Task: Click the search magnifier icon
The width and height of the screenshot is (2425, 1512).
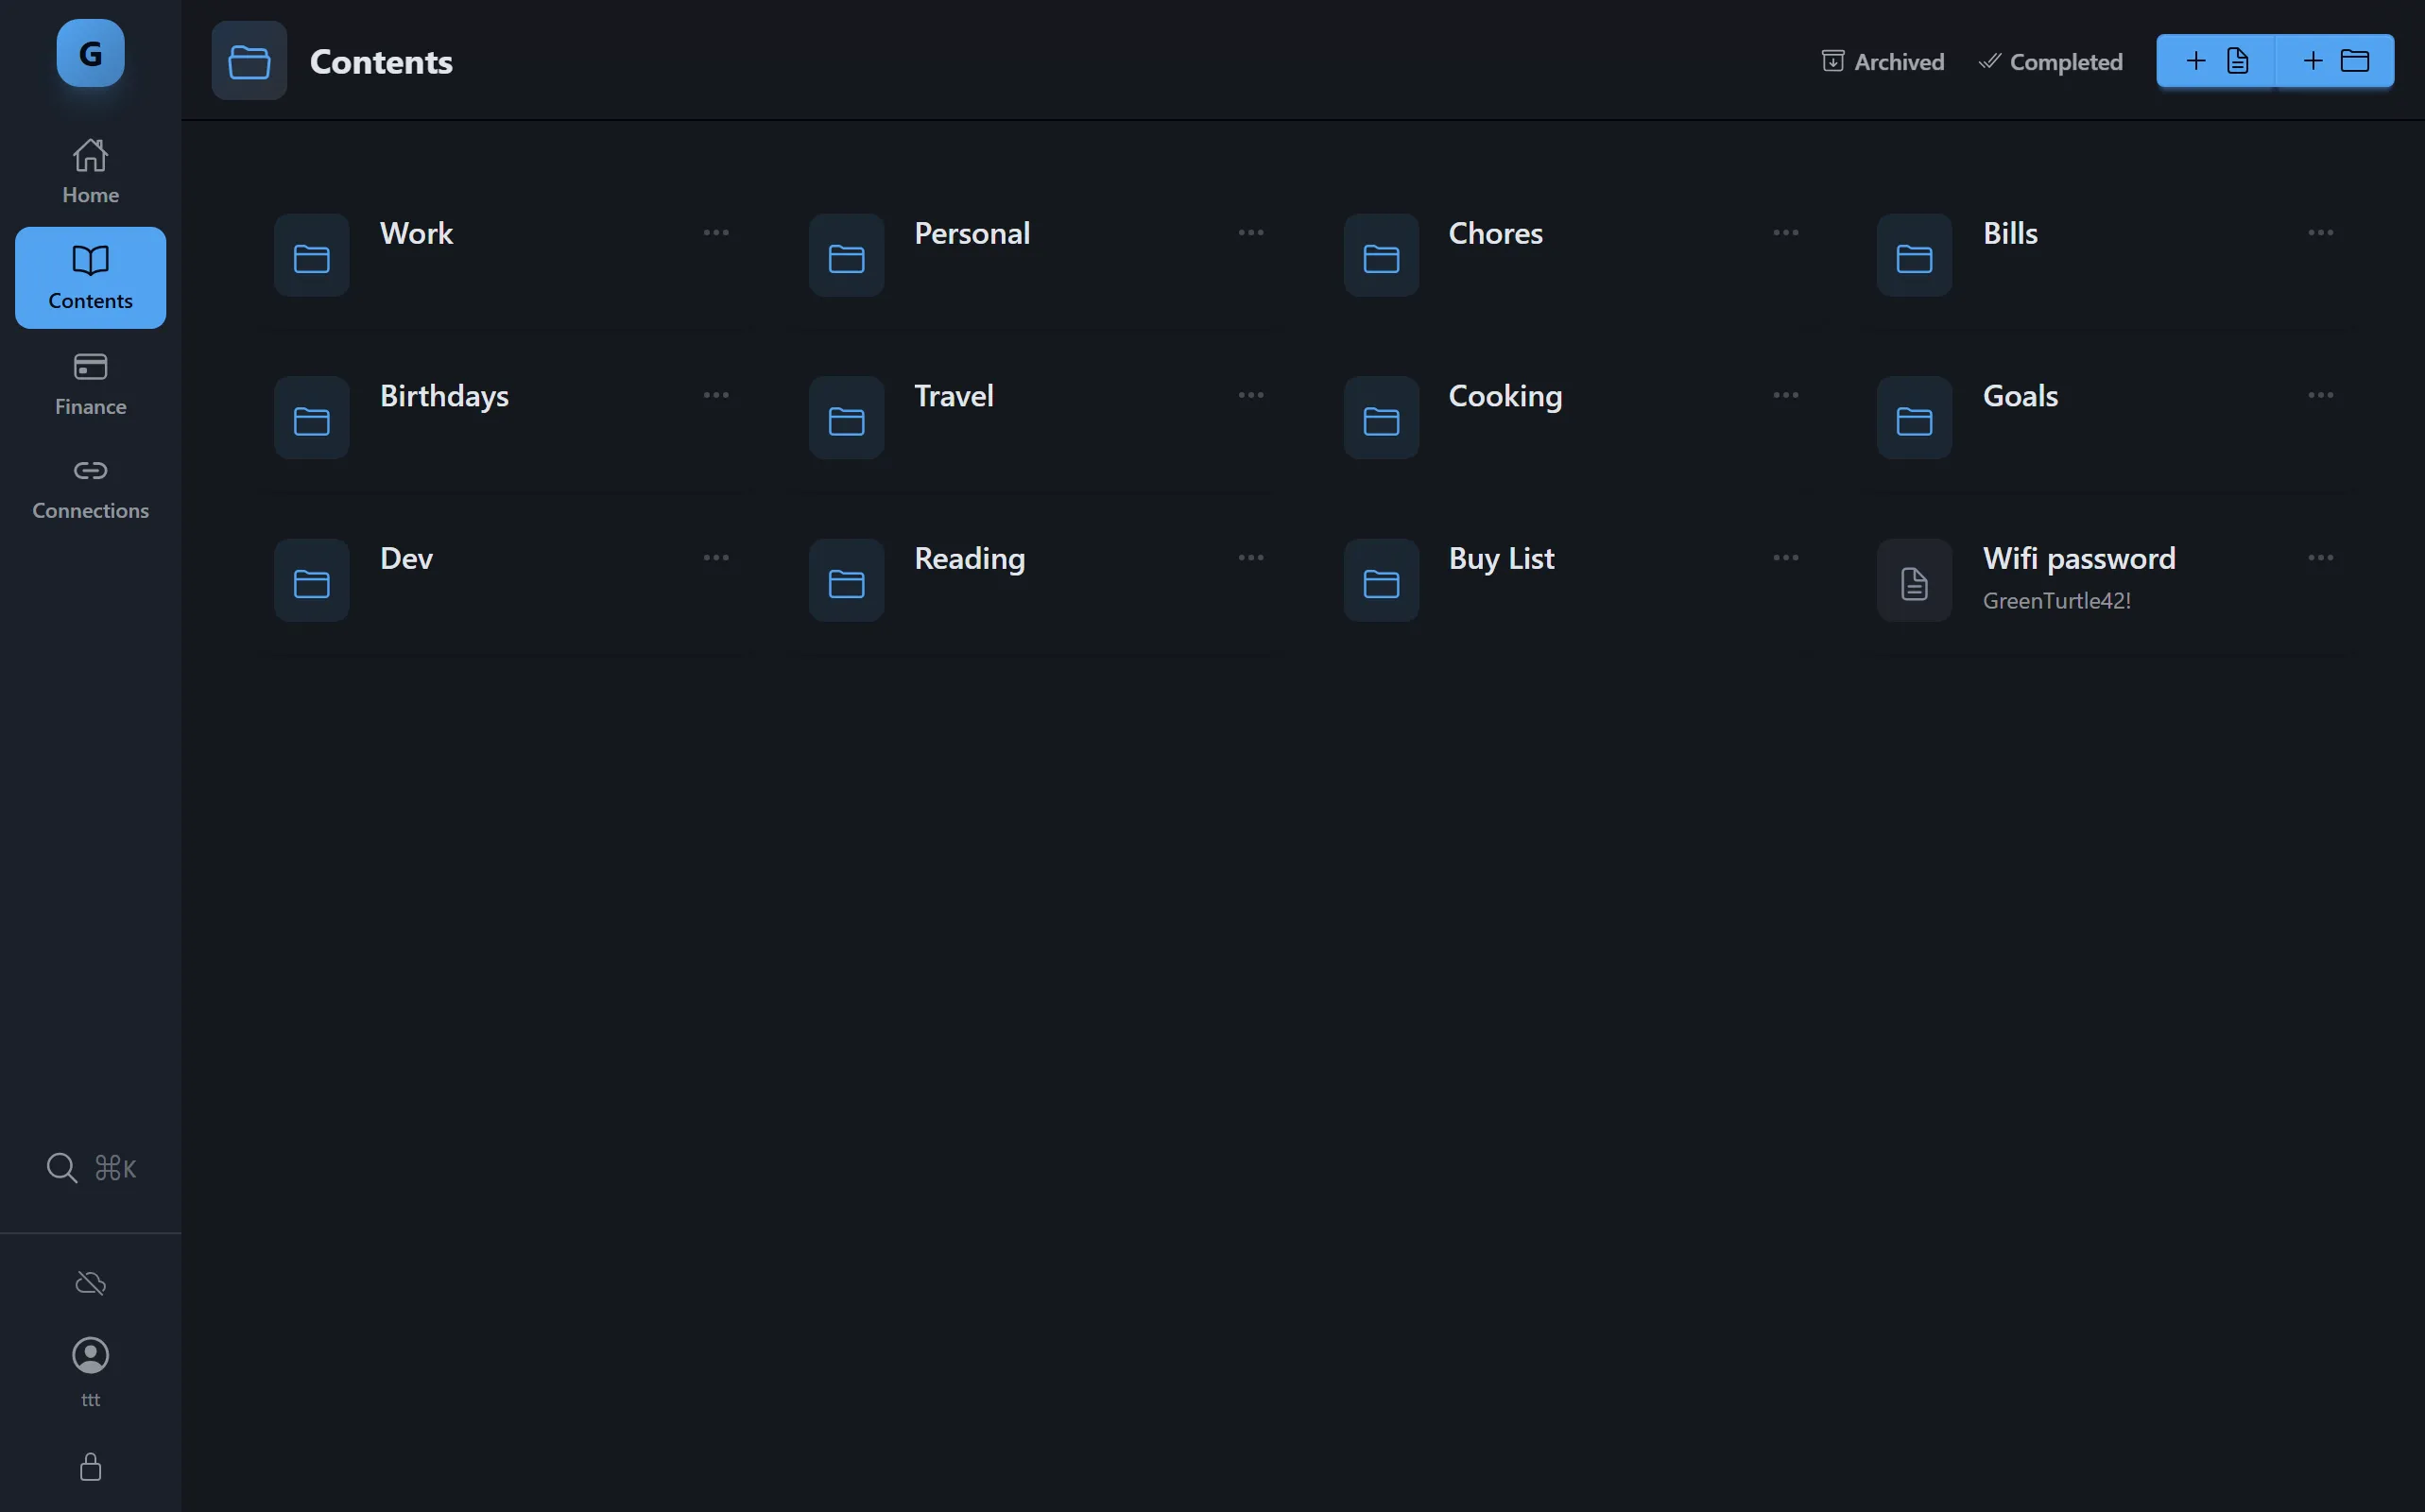Action: (62, 1167)
